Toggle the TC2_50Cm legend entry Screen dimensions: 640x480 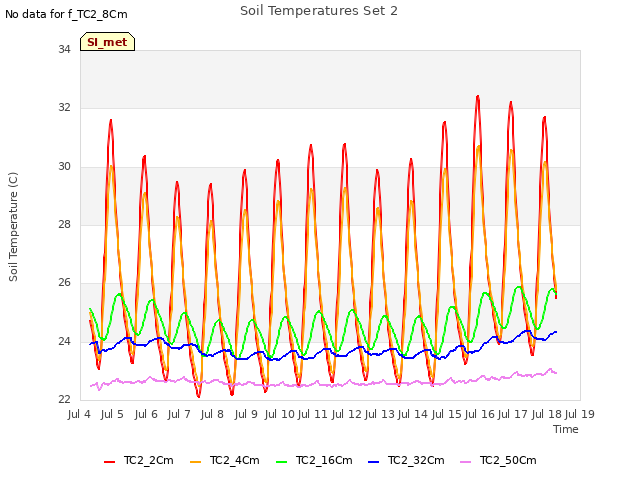click(498, 461)
